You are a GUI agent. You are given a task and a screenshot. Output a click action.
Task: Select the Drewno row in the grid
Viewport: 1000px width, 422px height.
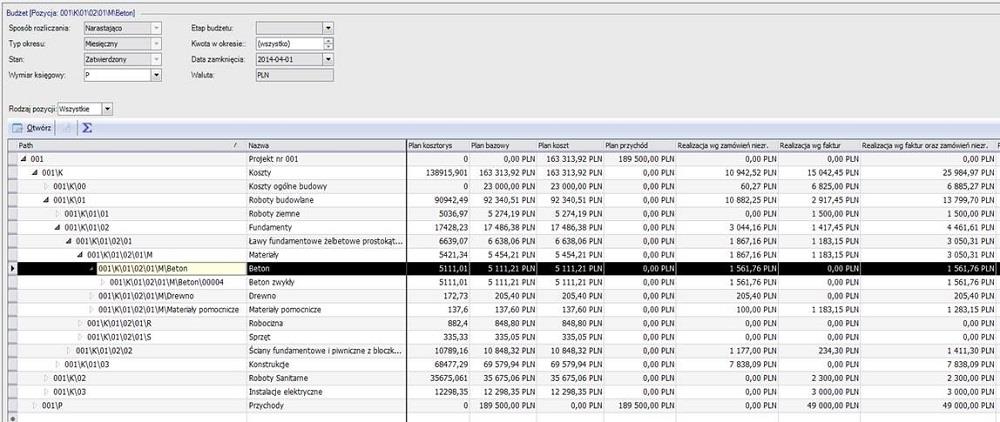pos(320,297)
